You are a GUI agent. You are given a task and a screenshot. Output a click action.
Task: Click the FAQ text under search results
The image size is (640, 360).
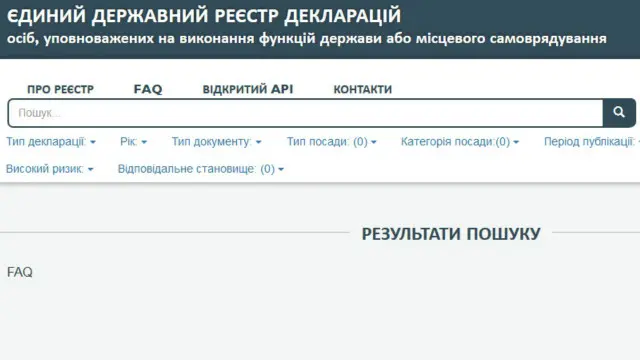pos(20,272)
